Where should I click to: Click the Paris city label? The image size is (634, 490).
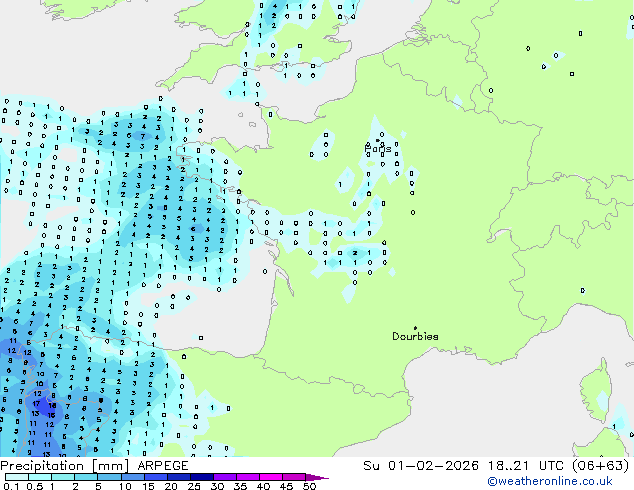378,149
